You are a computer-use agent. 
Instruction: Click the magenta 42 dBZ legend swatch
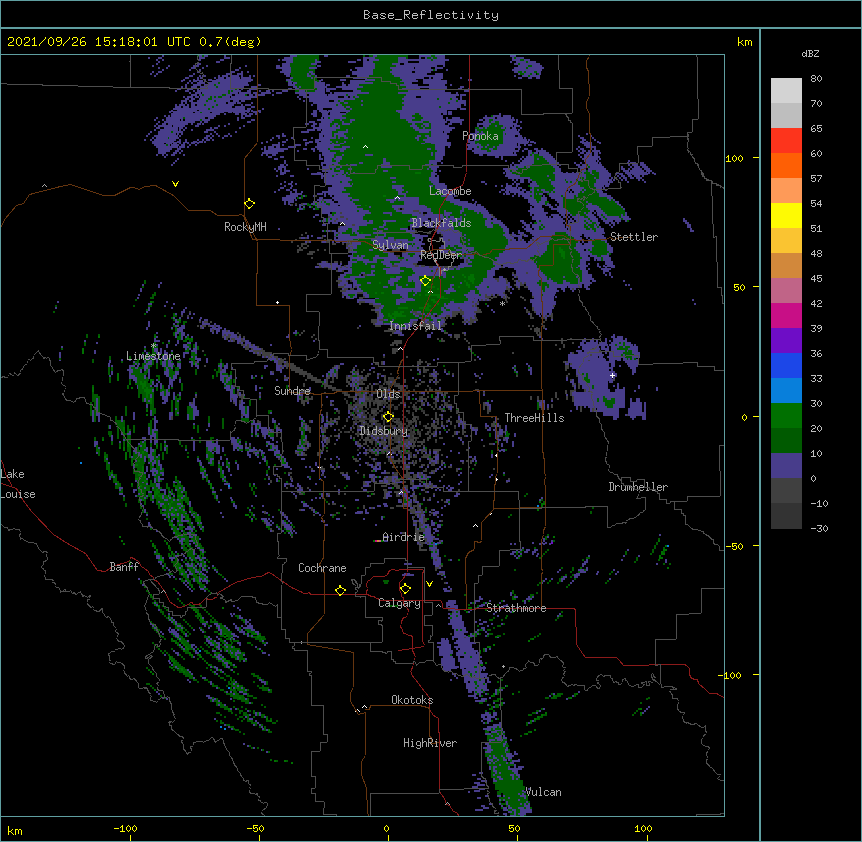tap(786, 315)
